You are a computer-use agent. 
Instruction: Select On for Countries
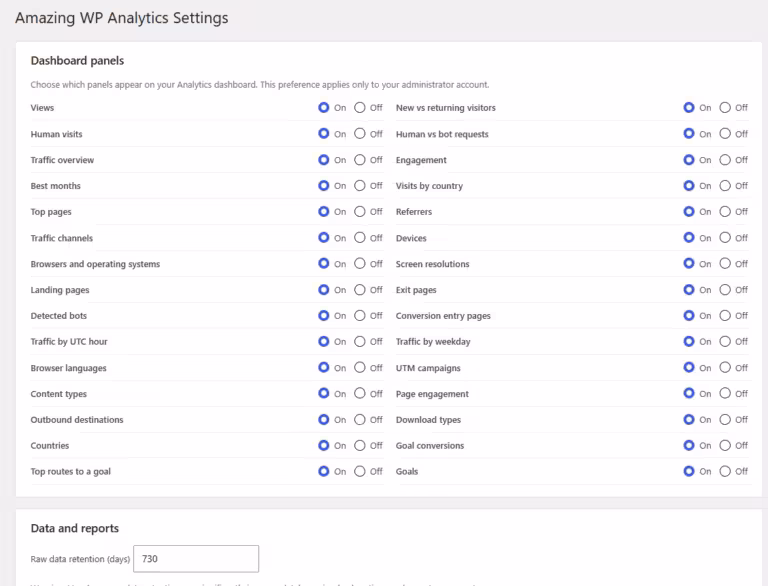(324, 445)
